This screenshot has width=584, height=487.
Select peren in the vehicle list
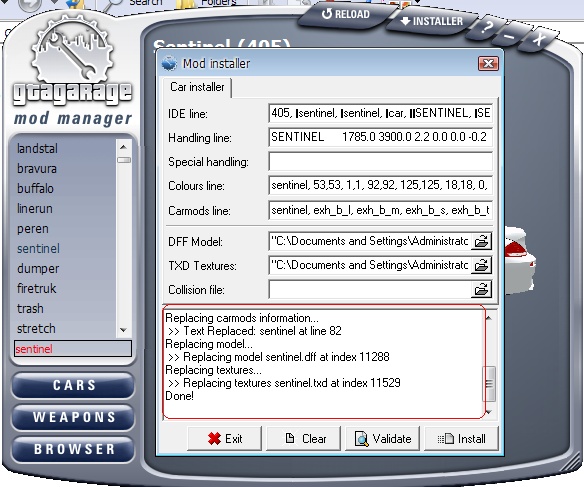33,229
